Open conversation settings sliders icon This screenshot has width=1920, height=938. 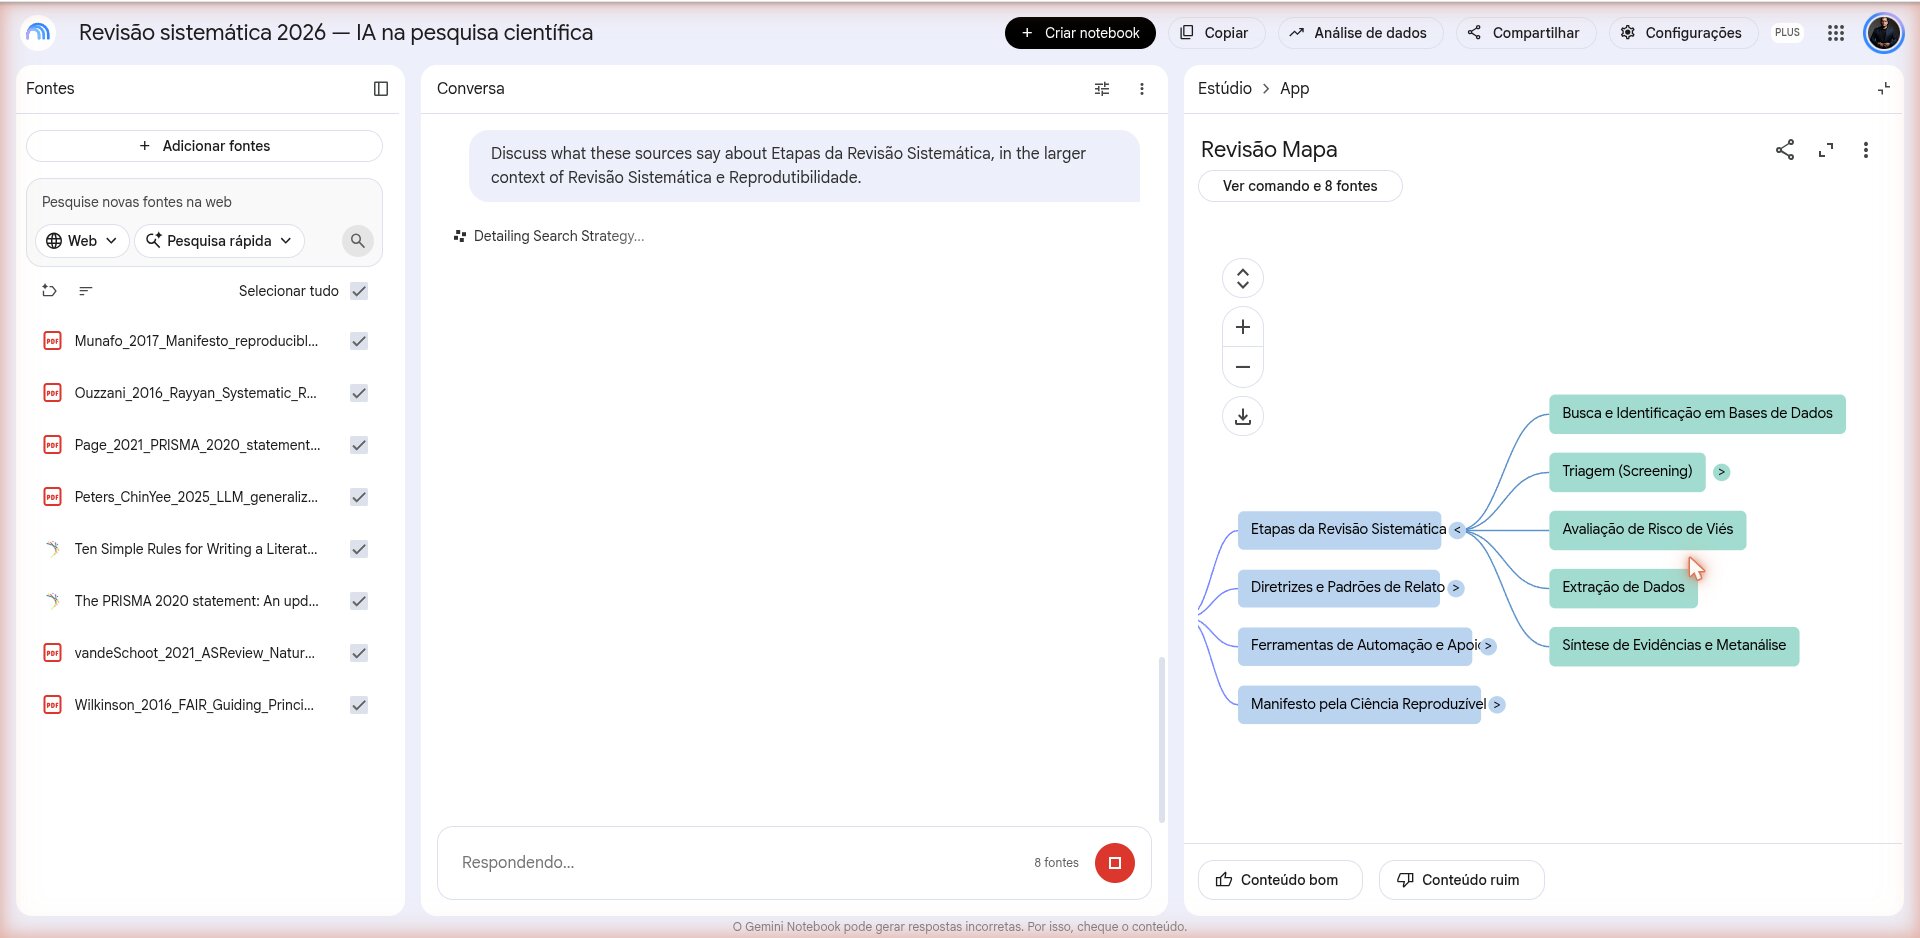[x=1102, y=89]
